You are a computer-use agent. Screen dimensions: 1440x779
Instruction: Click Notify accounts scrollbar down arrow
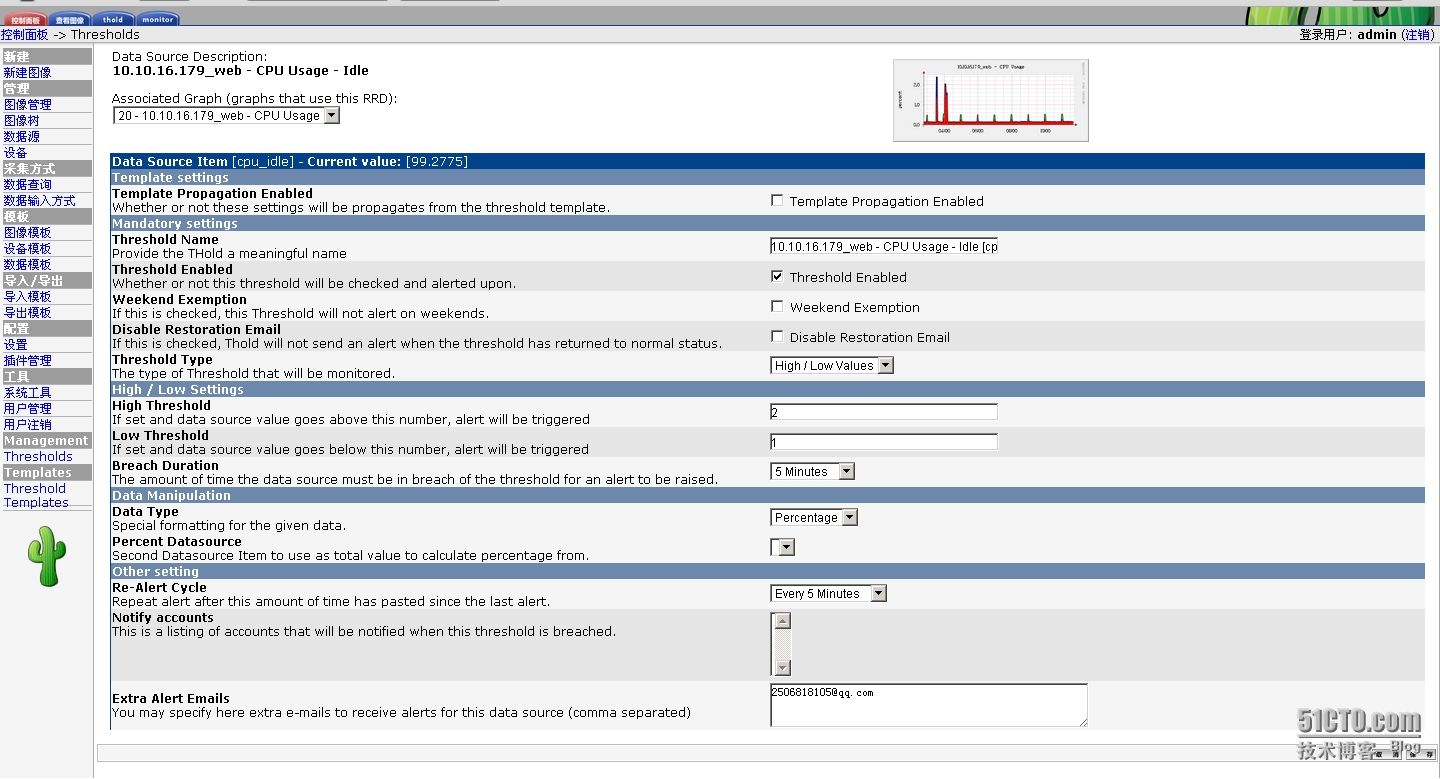pos(783,668)
